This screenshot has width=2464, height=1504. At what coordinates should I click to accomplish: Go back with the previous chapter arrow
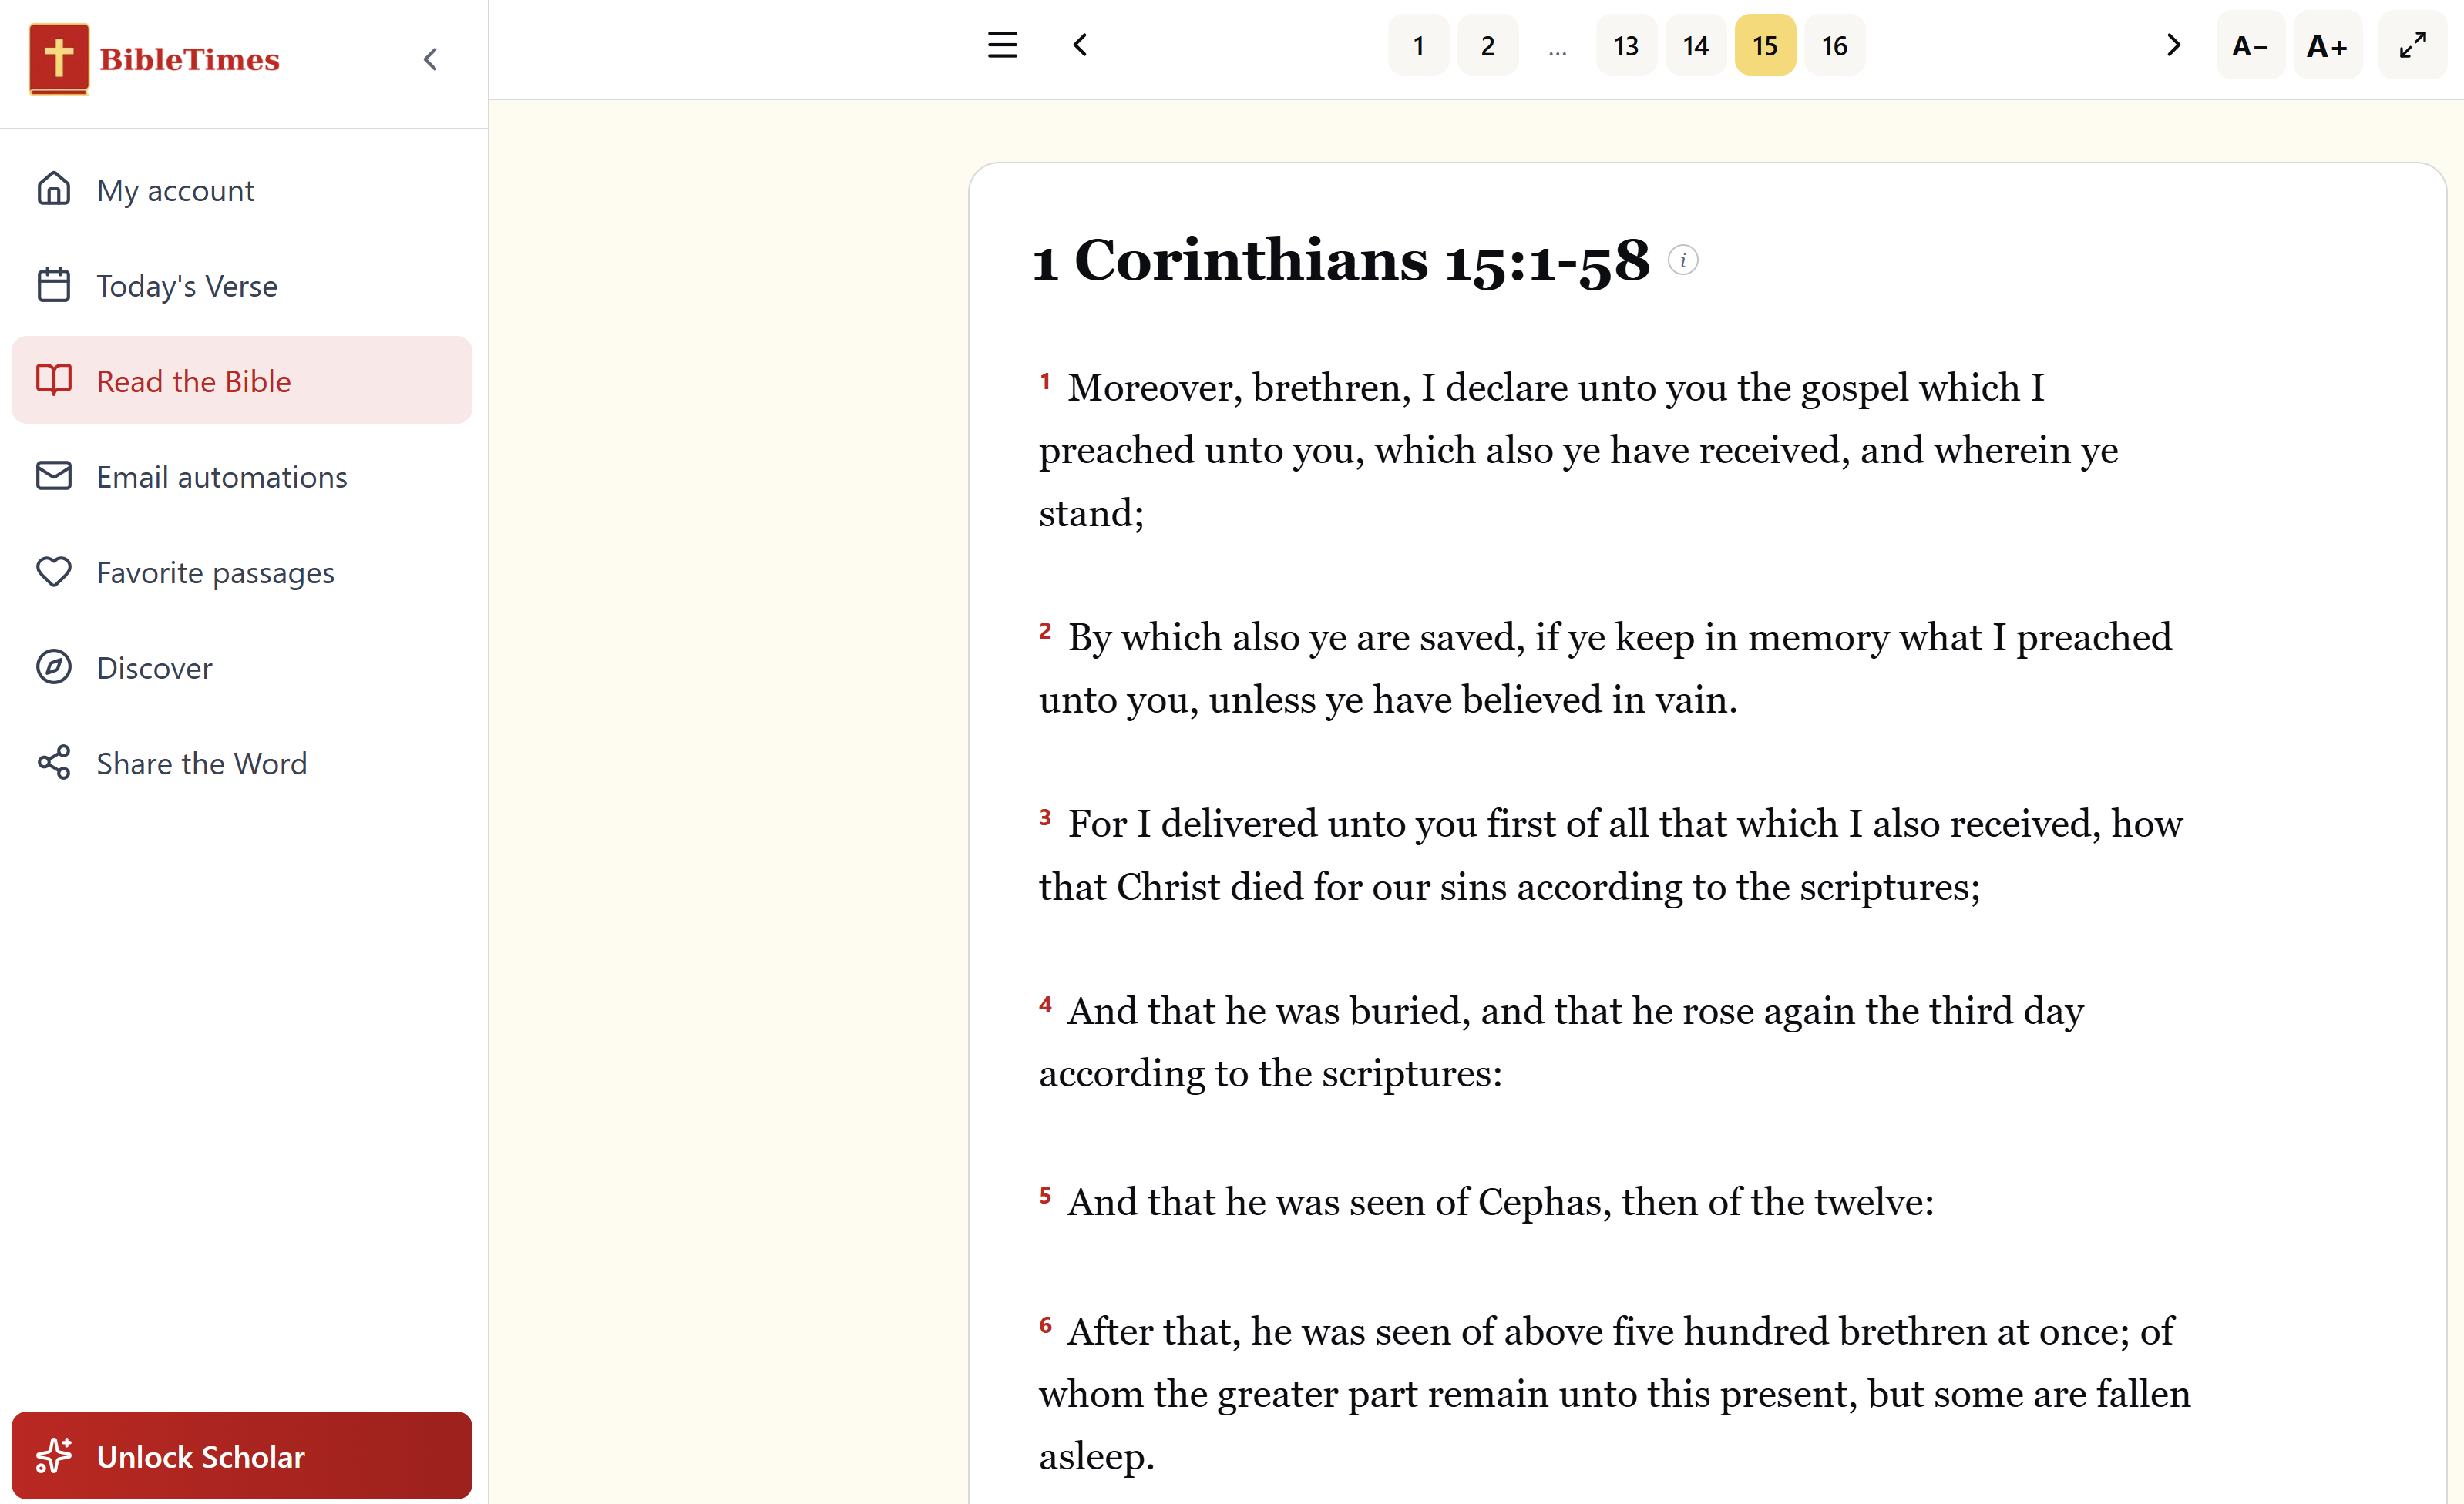pos(1080,45)
